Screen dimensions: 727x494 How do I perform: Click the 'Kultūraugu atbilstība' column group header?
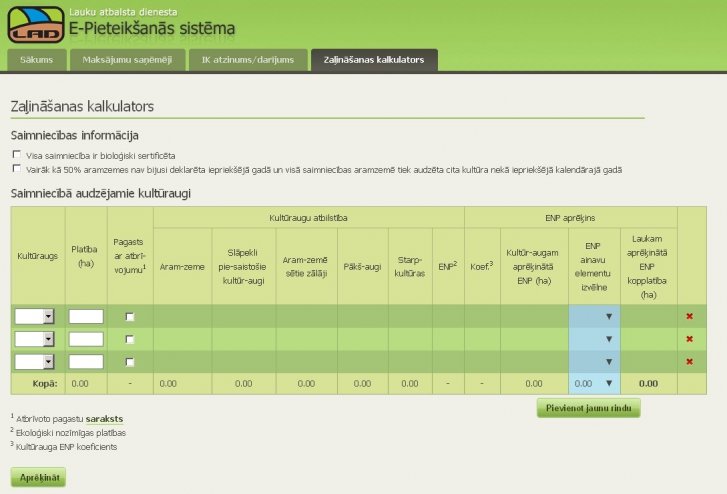(x=308, y=218)
